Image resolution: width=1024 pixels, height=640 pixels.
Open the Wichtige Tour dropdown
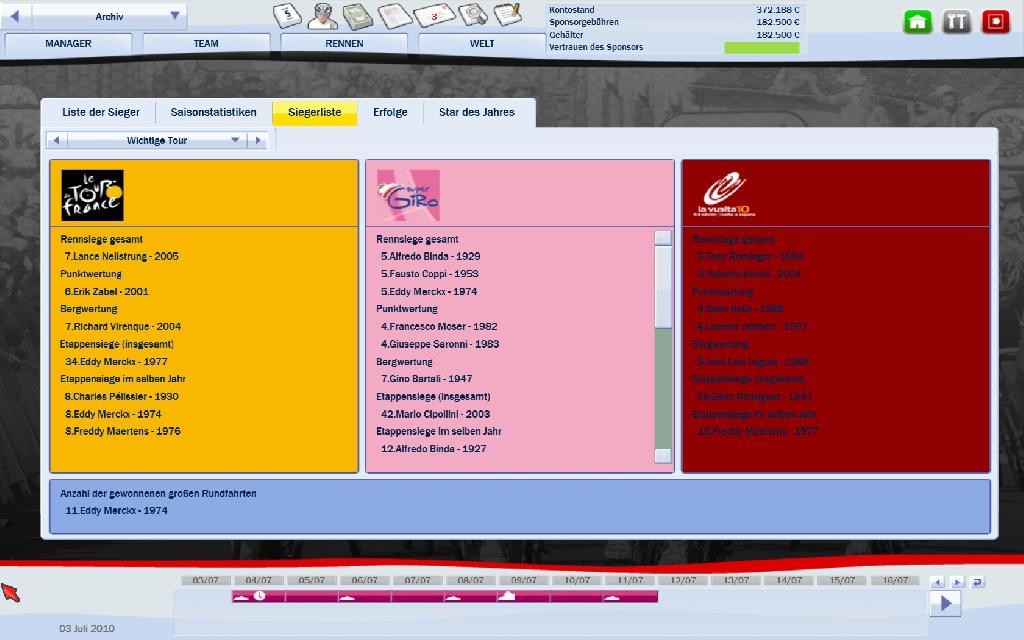[236, 141]
